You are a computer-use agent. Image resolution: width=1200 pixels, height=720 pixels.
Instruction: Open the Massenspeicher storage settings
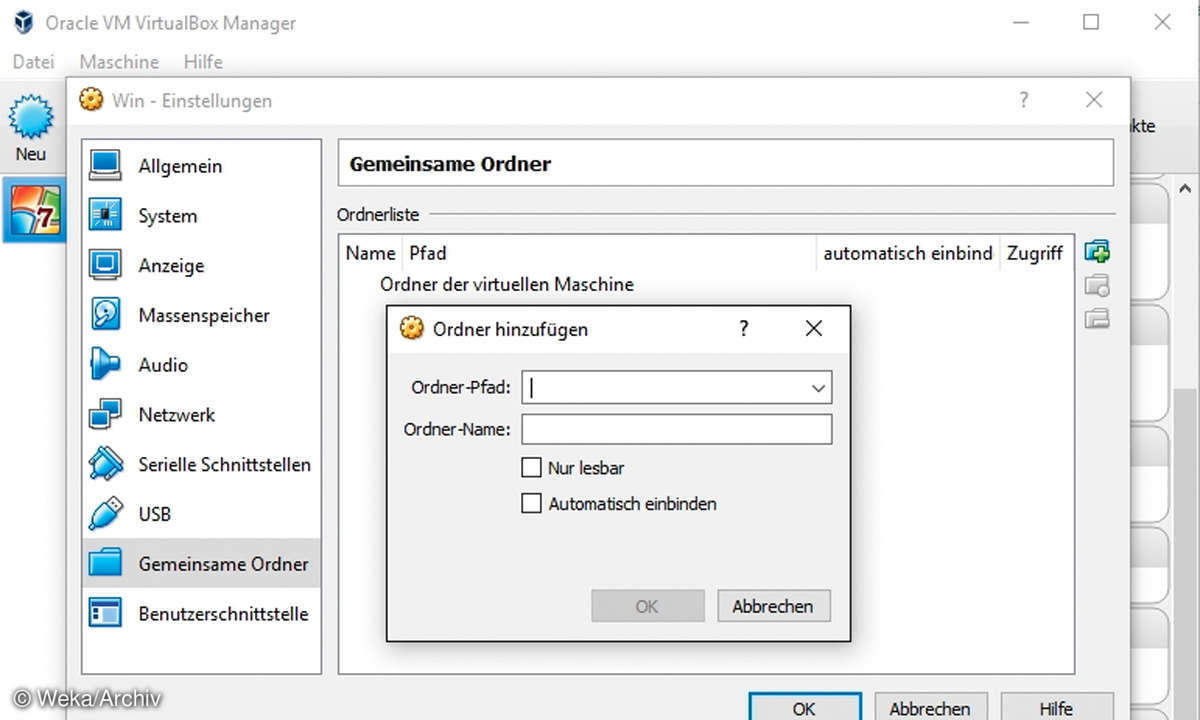pyautogui.click(x=201, y=316)
